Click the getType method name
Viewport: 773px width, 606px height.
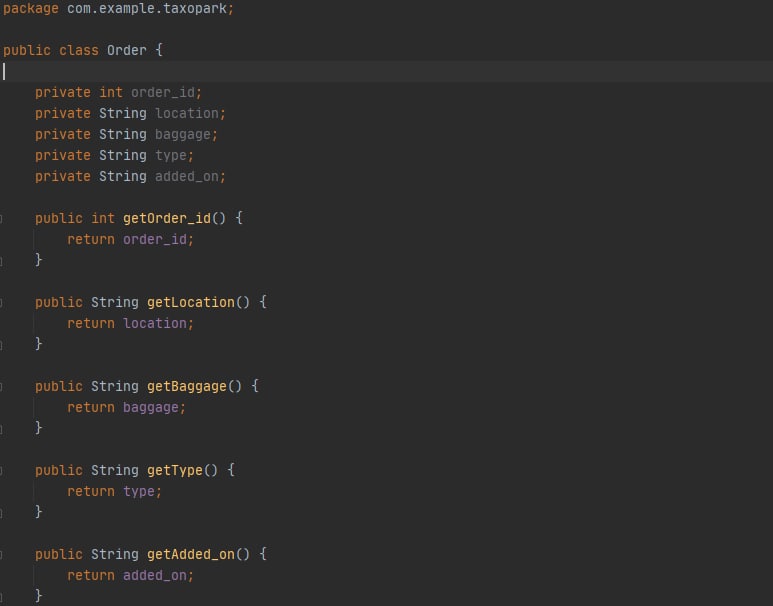175,470
